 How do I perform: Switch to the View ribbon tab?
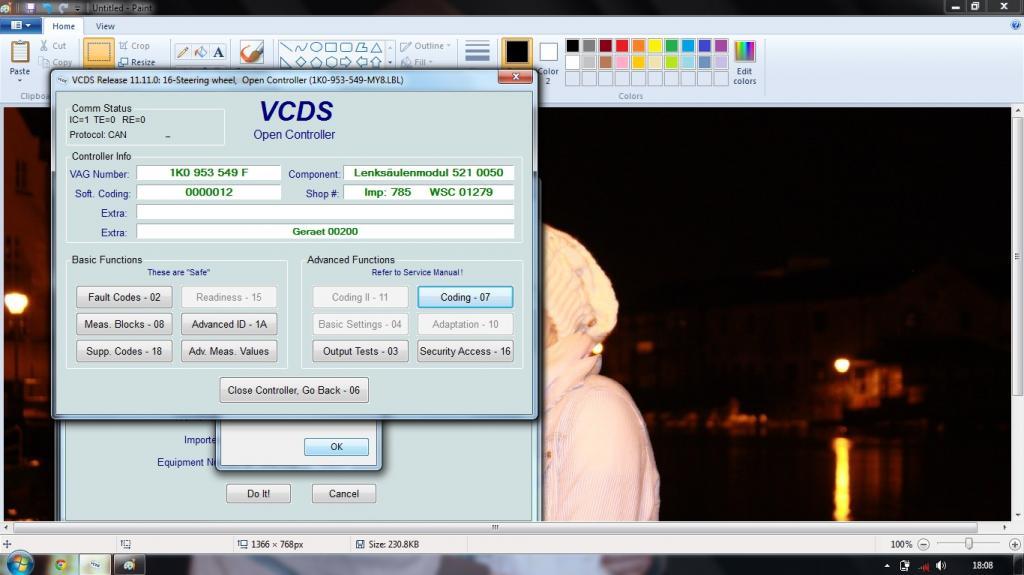click(x=105, y=26)
